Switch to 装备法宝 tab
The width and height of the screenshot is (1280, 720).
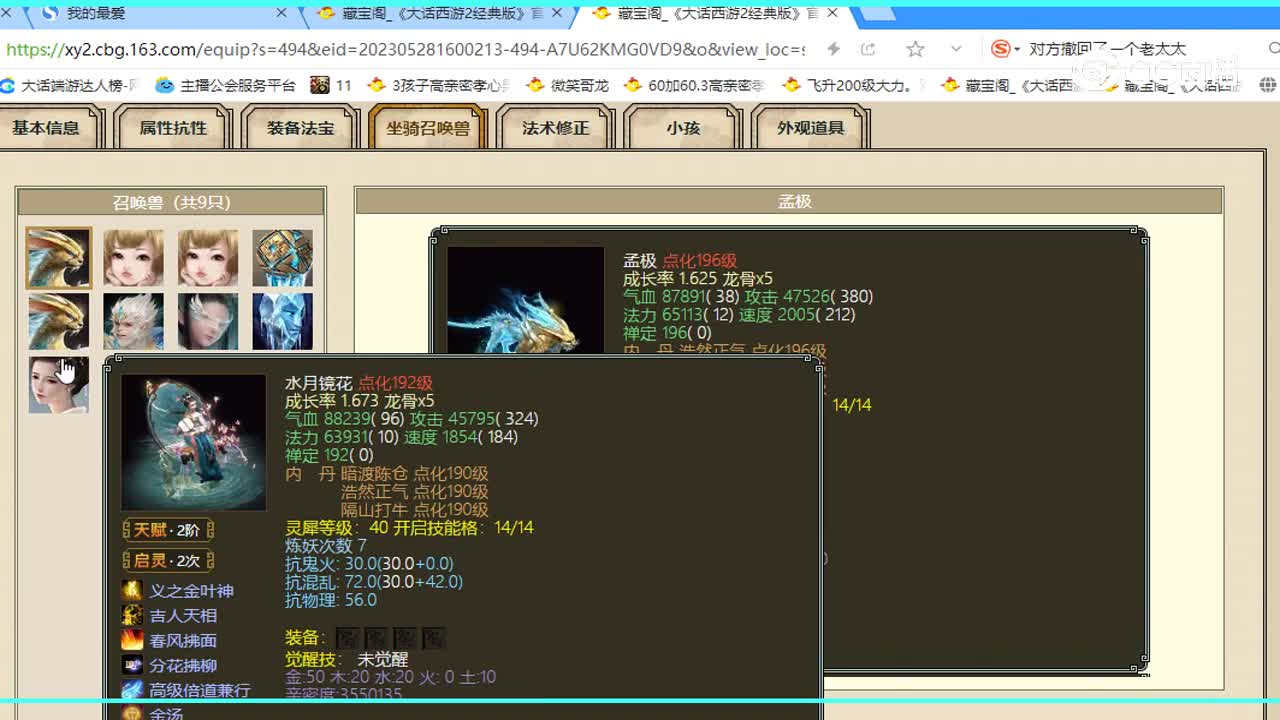coord(300,128)
